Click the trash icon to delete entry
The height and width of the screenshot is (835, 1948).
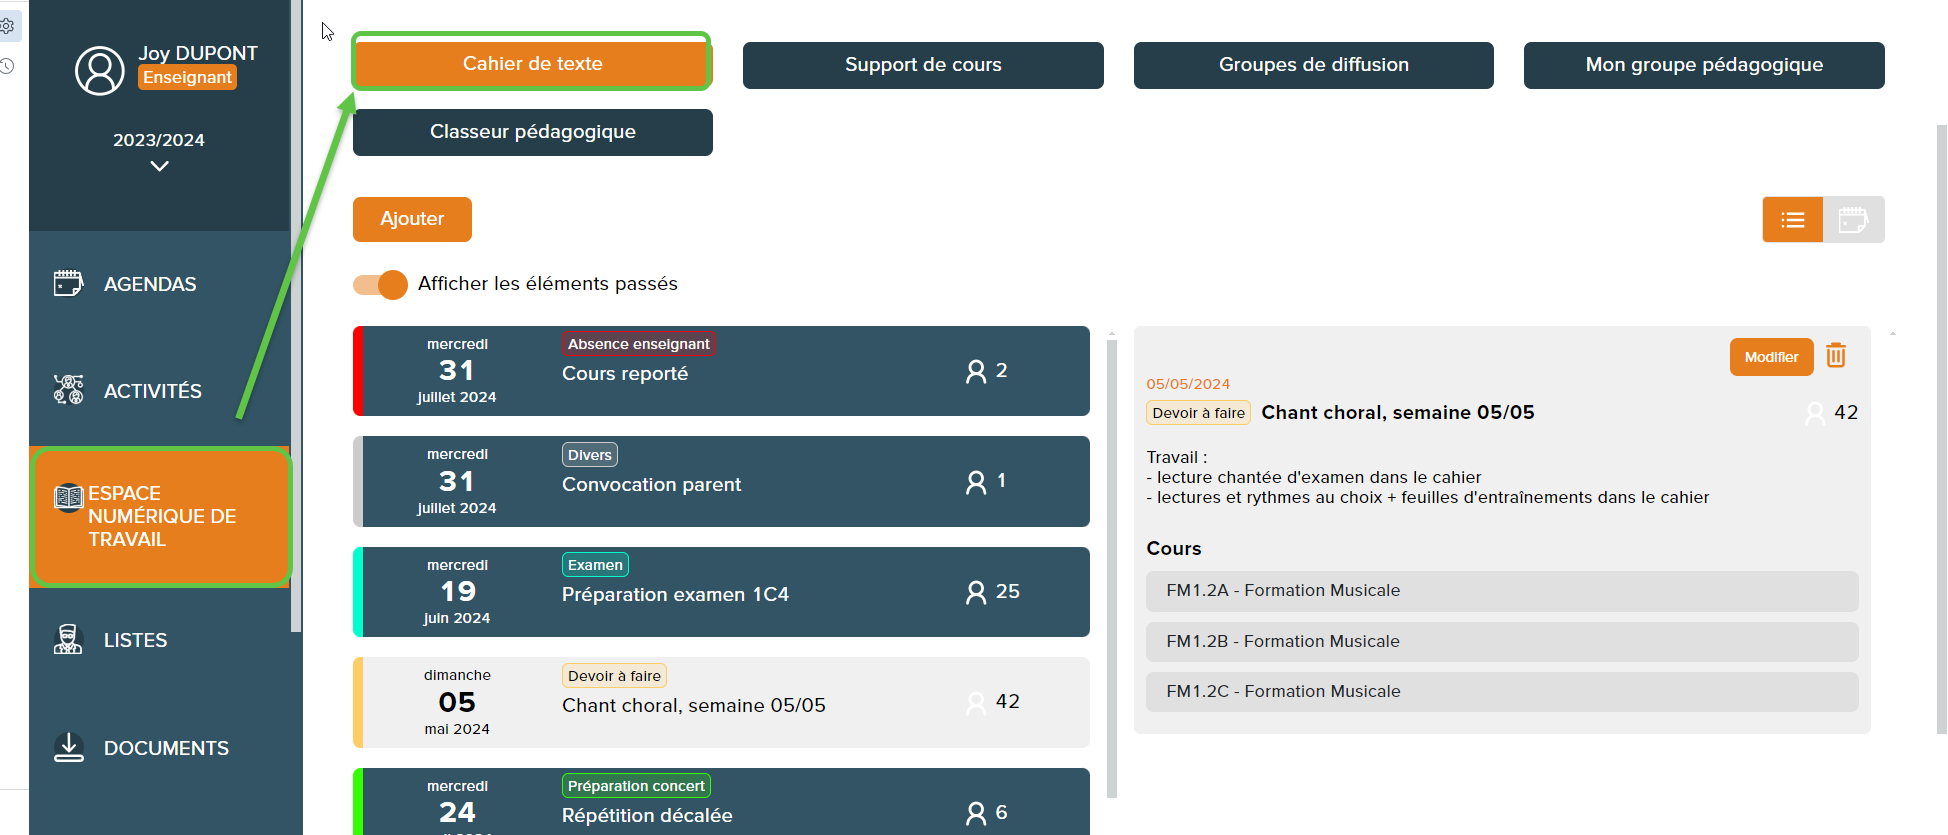click(x=1835, y=356)
